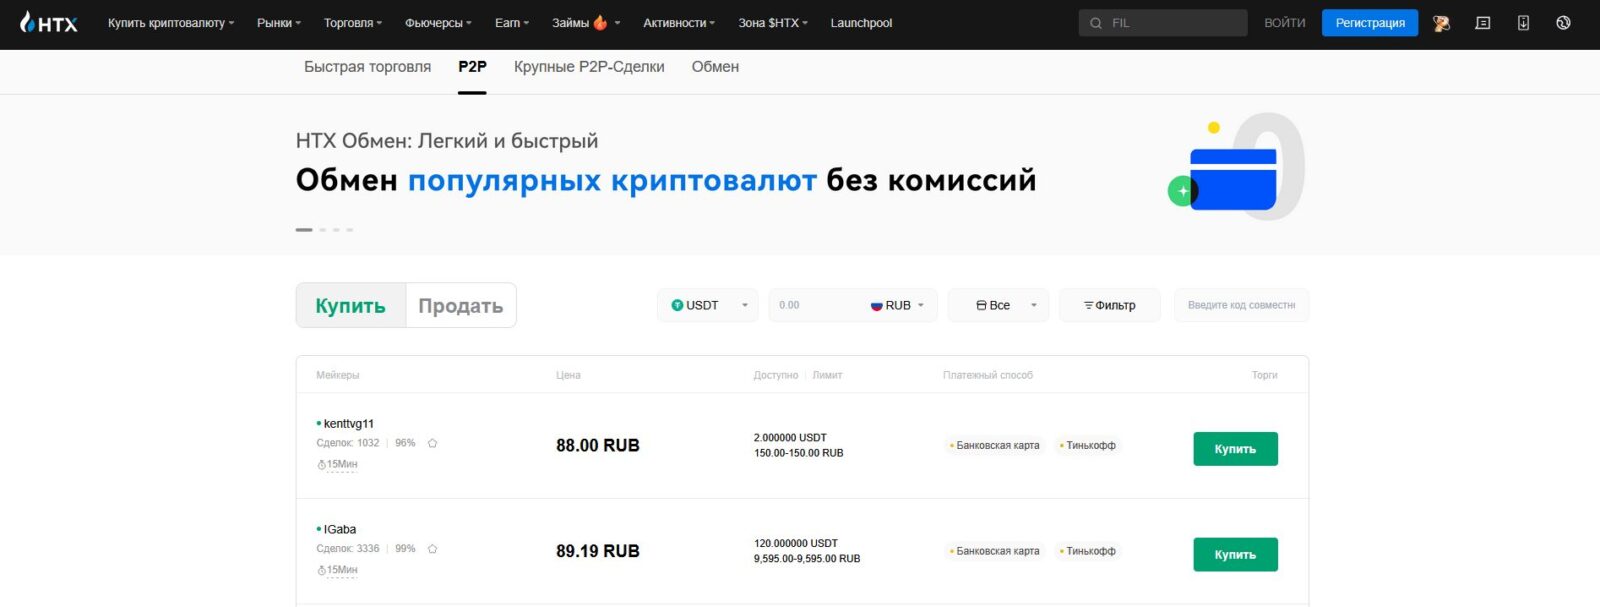Open the Быстрая торговля tab

[367, 67]
